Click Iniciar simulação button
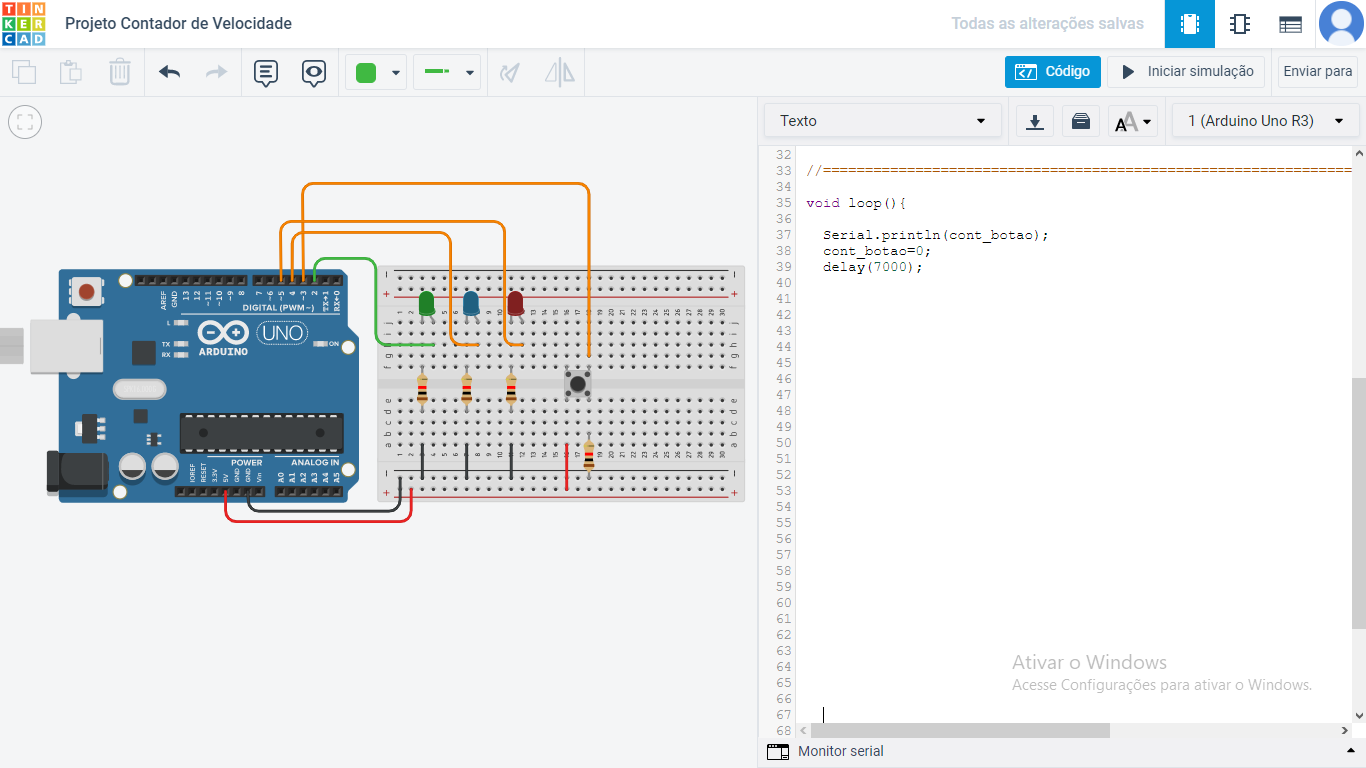 click(1186, 72)
